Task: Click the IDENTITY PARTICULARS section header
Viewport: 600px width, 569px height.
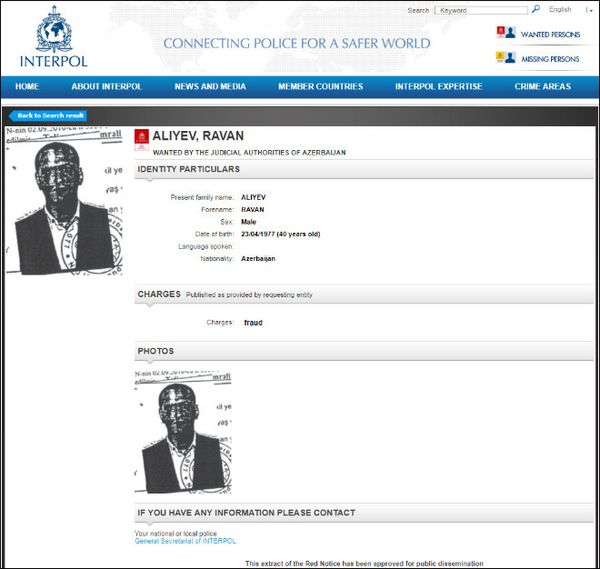Action: click(x=364, y=169)
